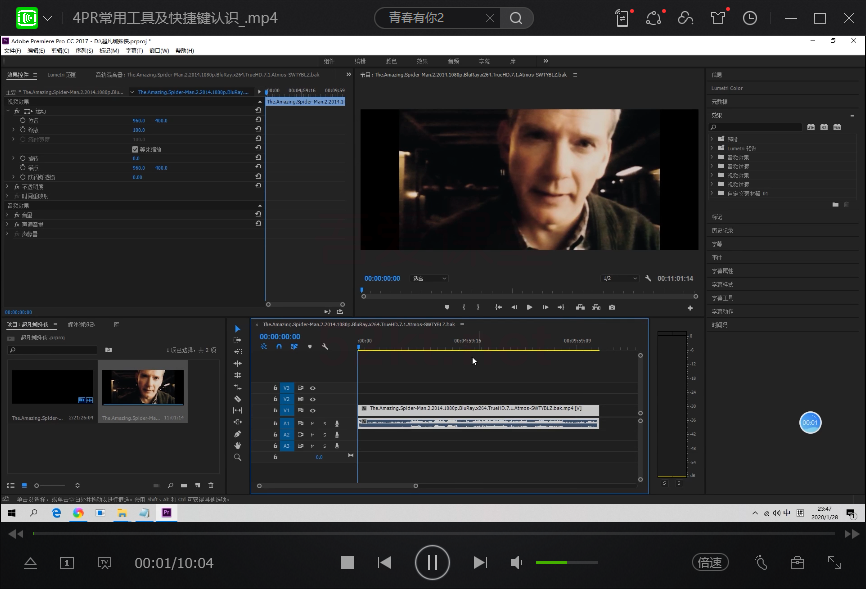Open the dropdown arrow beside the player logo
The height and width of the screenshot is (589, 866).
click(48, 18)
